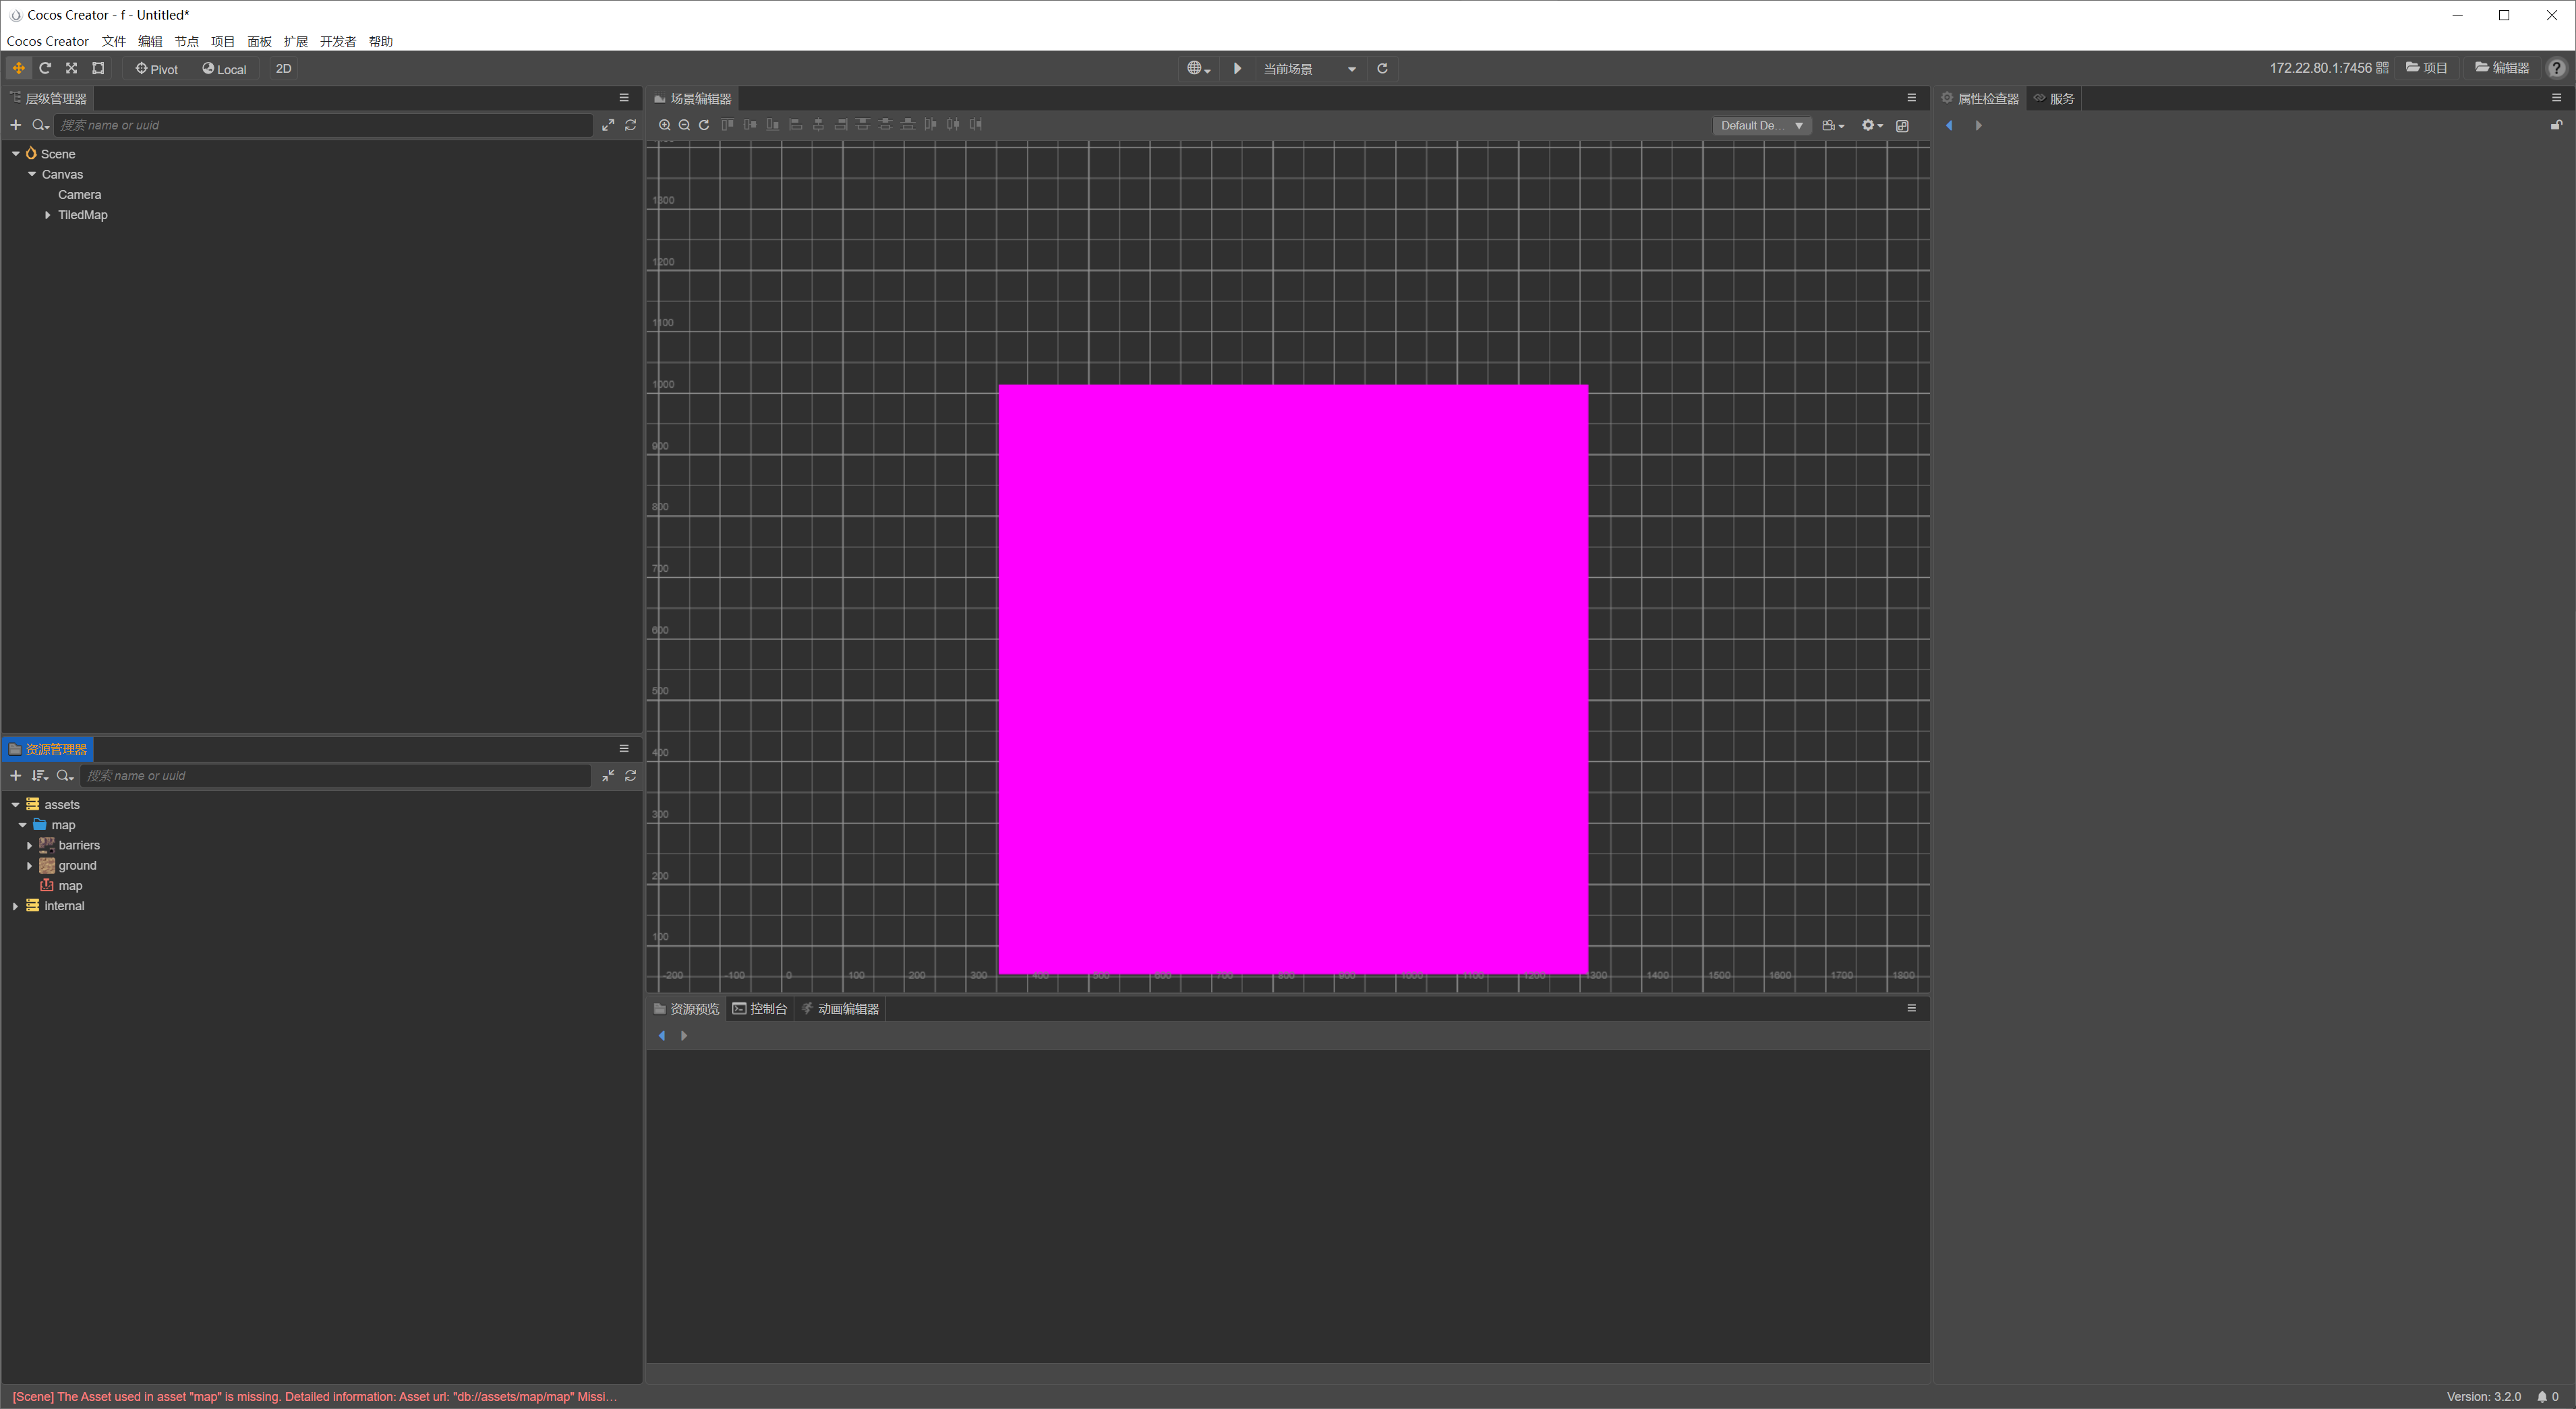Select the scale transform tool
2576x1409 pixels.
point(71,68)
